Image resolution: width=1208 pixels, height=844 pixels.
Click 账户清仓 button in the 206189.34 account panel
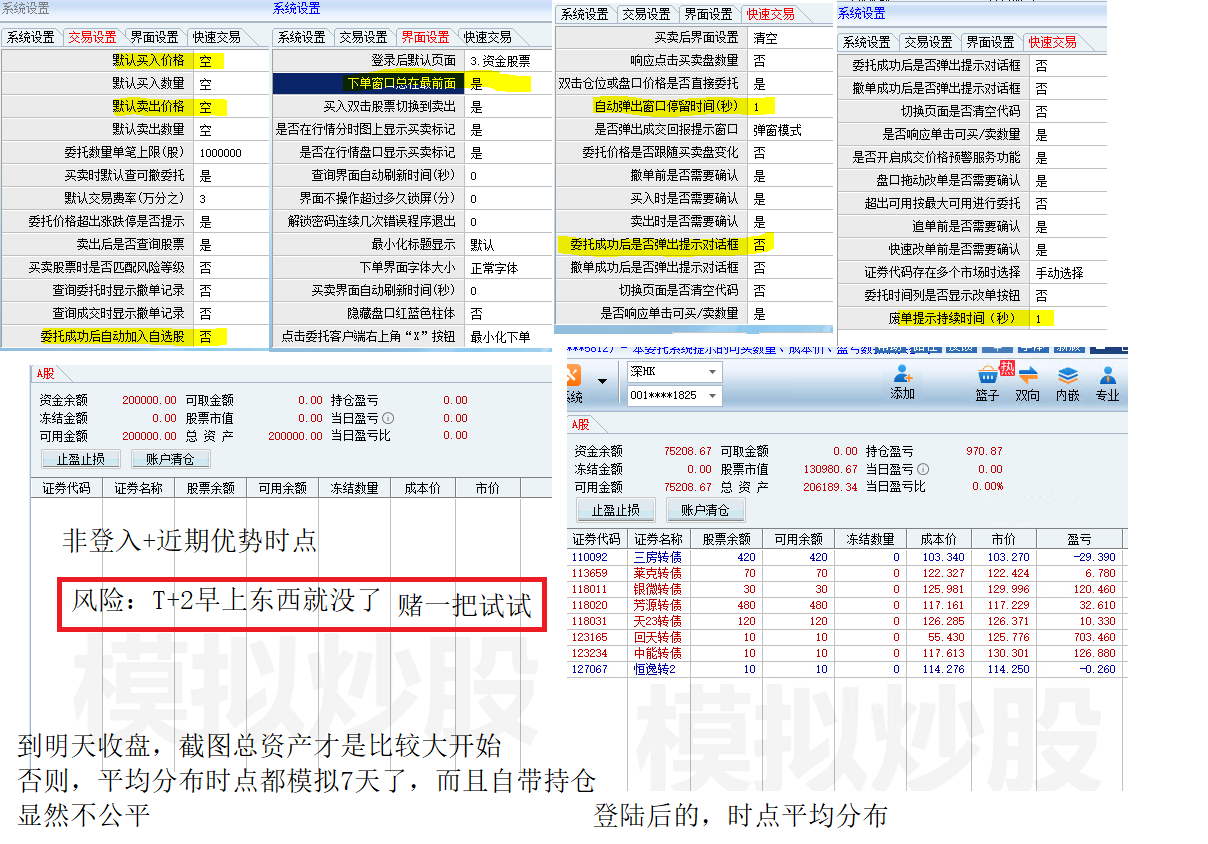[705, 510]
